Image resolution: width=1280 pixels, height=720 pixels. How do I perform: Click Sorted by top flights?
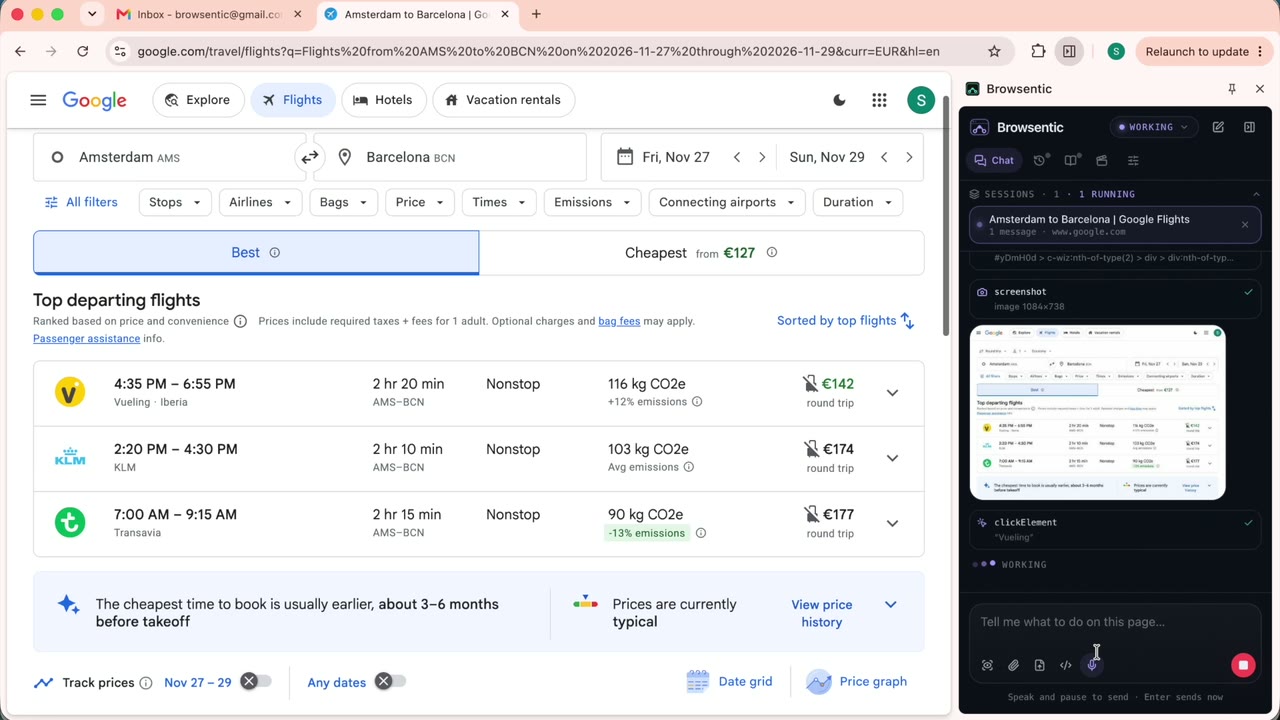tap(846, 321)
